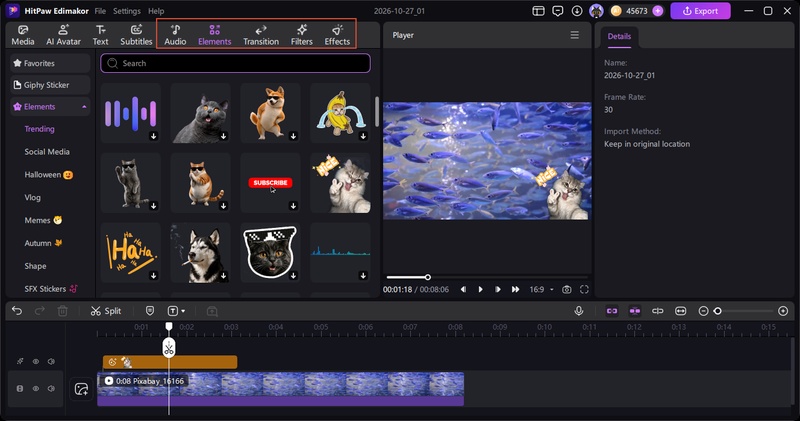
Task: Open the Effects tab
Action: pyautogui.click(x=337, y=35)
